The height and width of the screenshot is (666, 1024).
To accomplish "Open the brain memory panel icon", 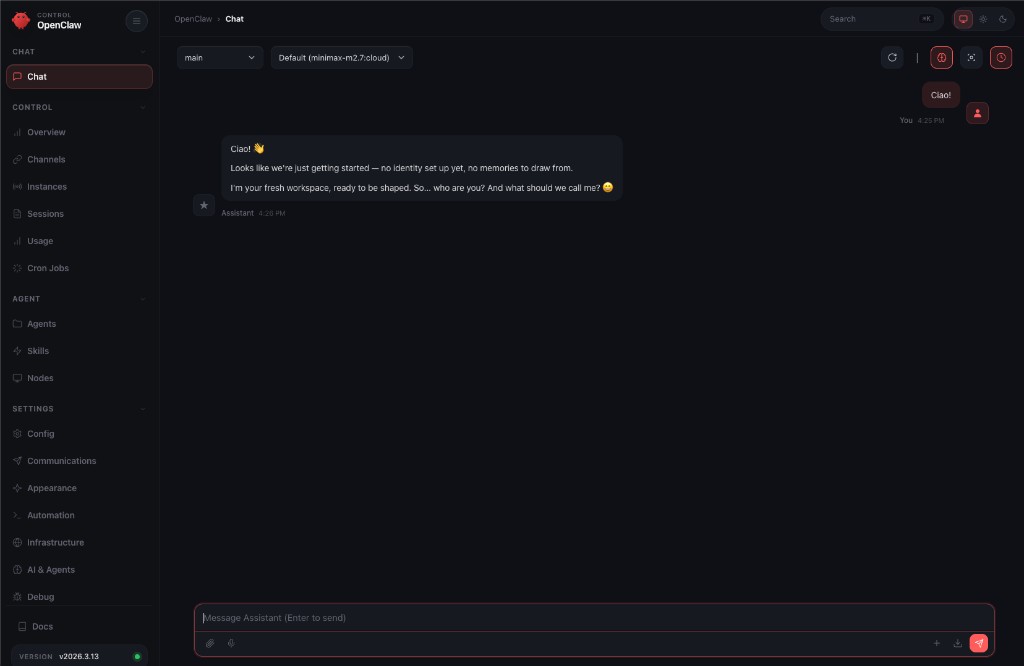I will [941, 57].
